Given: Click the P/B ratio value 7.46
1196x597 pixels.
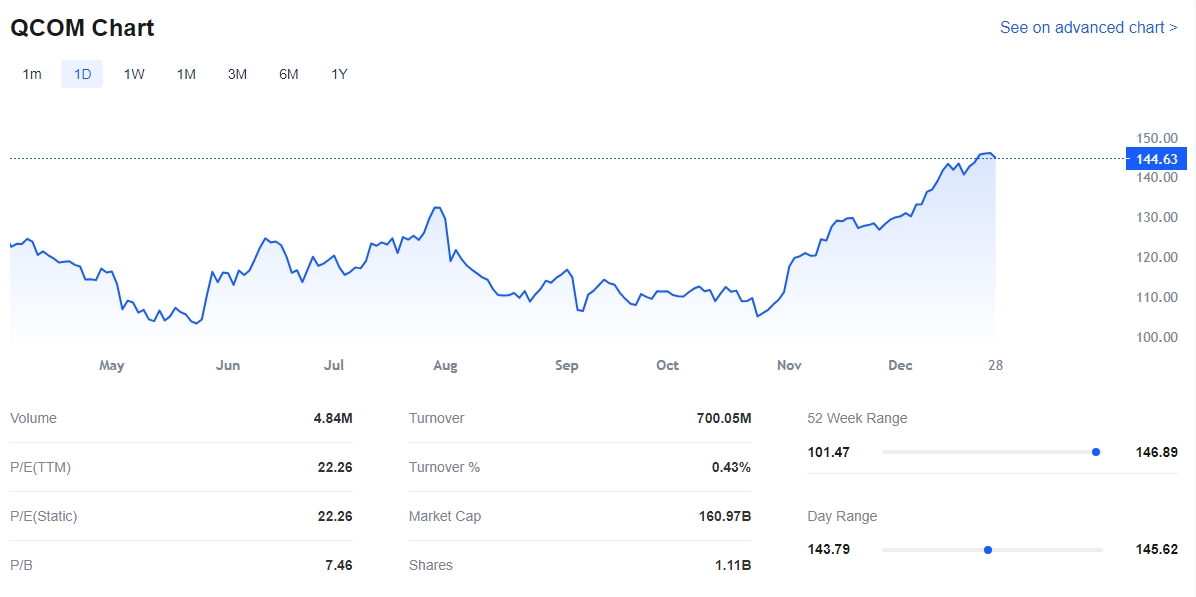Looking at the screenshot, I should tap(338, 566).
